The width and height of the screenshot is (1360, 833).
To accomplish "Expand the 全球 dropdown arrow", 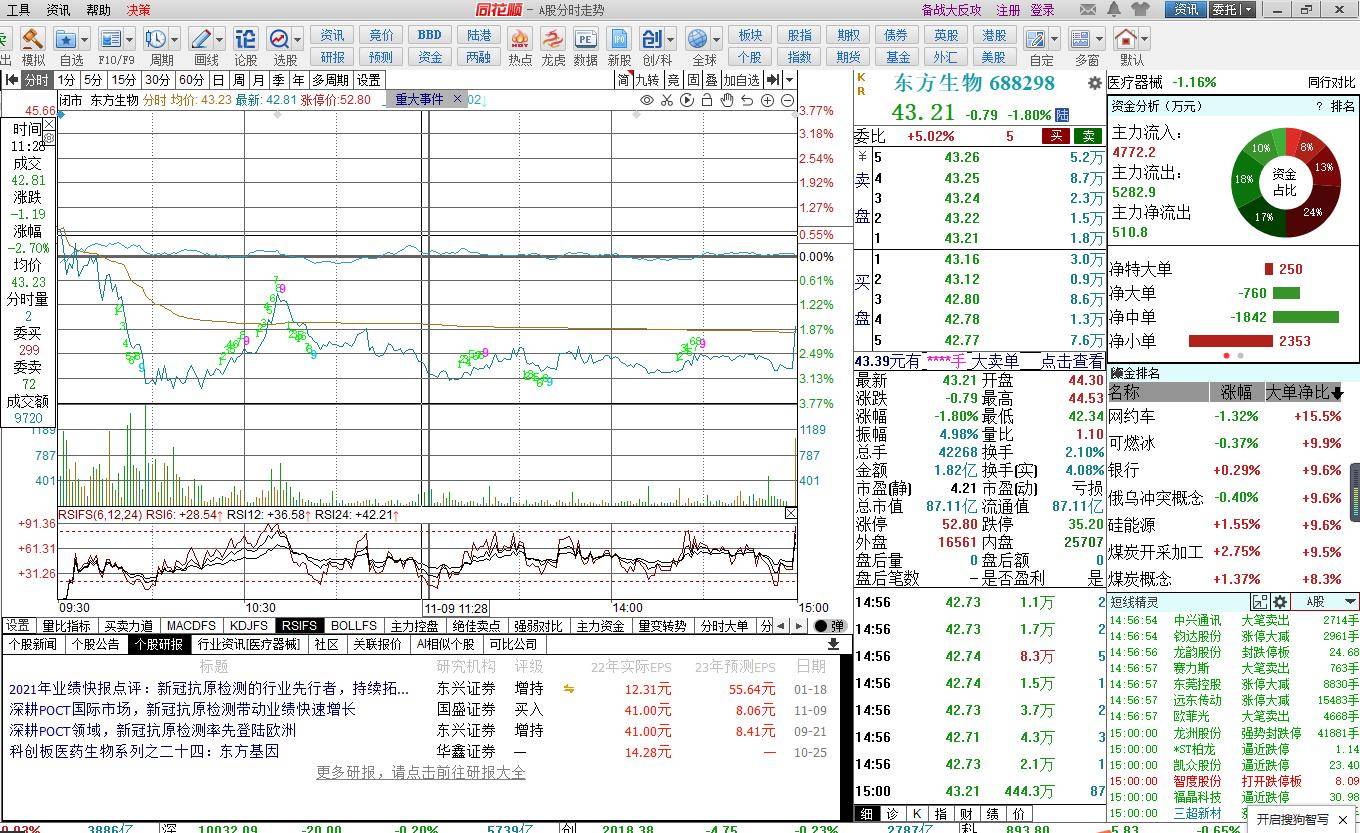I will click(x=717, y=39).
